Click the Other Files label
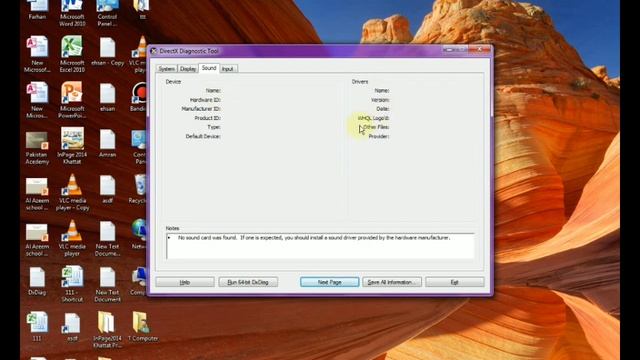The image size is (640, 360). [376, 127]
